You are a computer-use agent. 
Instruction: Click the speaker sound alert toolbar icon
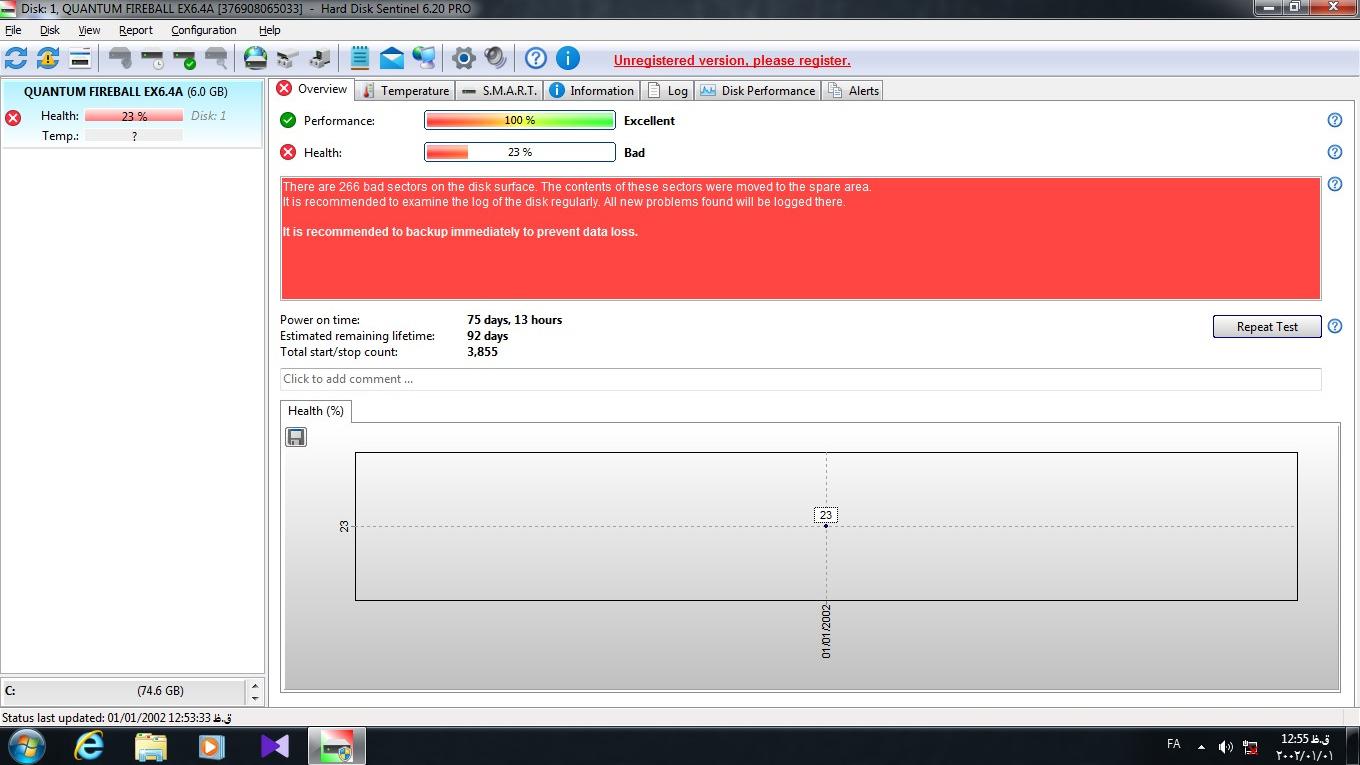pos(495,58)
